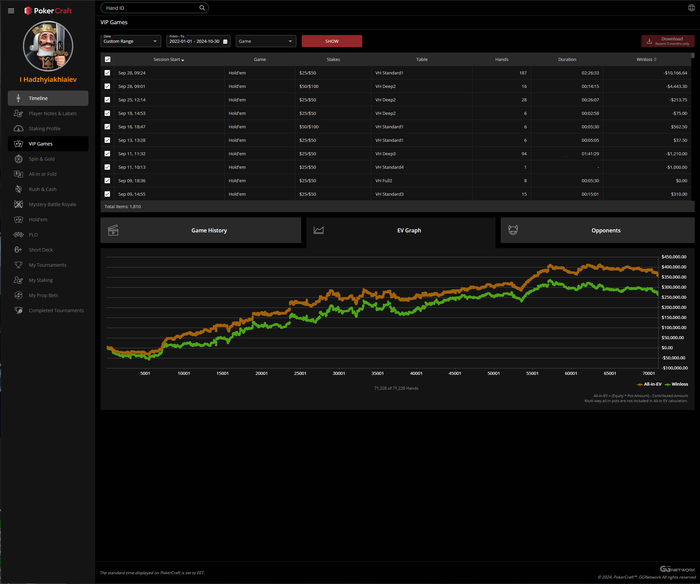
Task: Click the Timeline sidebar icon
Action: click(x=18, y=98)
